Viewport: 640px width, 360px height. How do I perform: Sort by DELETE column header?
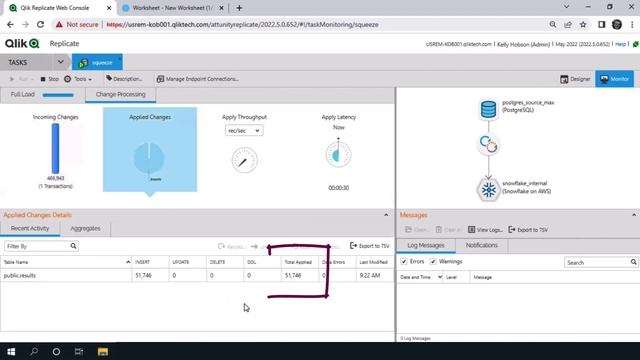click(225, 262)
